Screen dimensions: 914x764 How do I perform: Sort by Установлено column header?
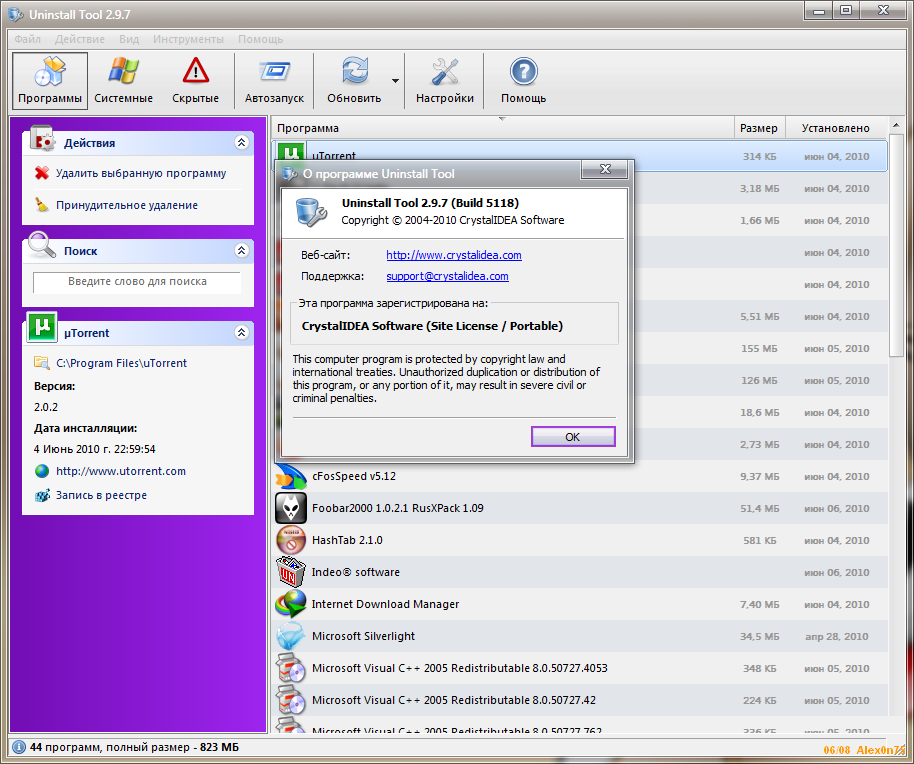click(836, 128)
